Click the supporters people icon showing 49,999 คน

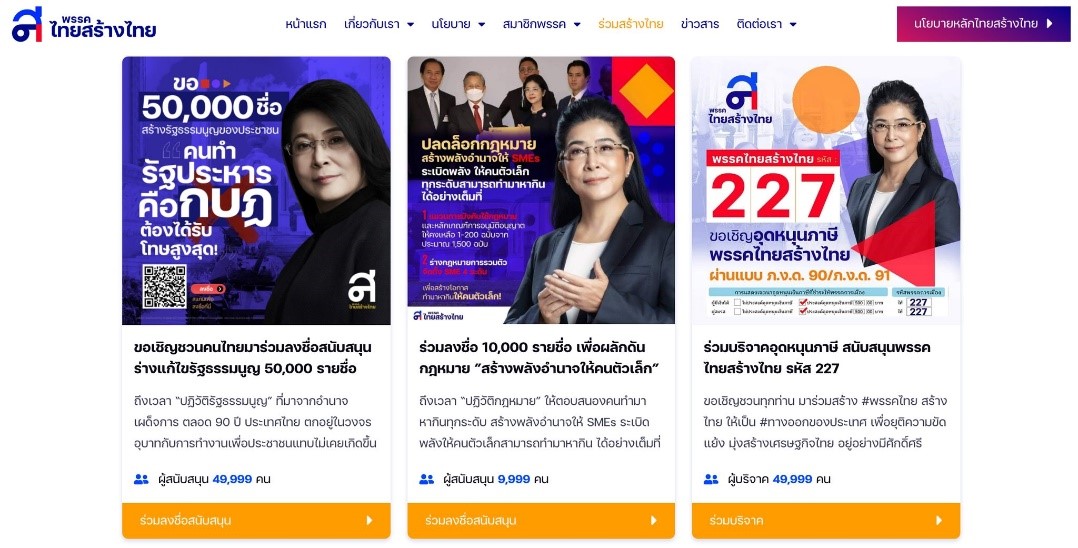[x=141, y=479]
